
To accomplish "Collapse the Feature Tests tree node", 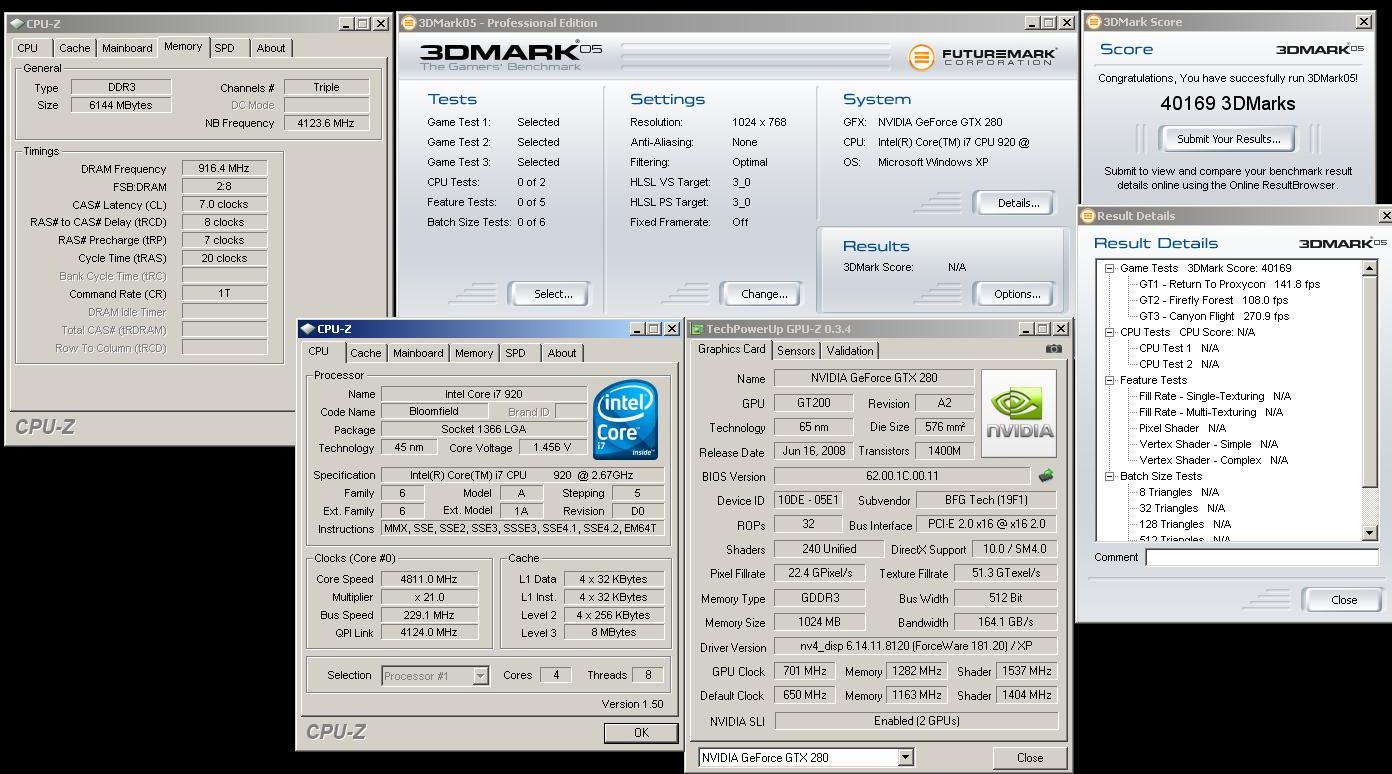I will 1110,380.
